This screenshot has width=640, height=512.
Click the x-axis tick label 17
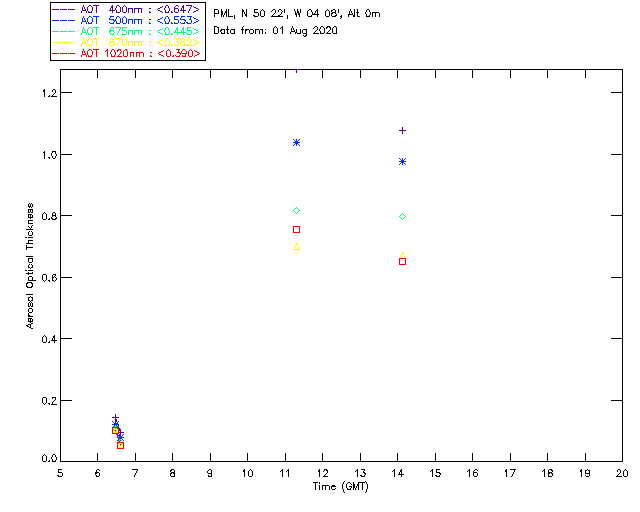tap(510, 473)
